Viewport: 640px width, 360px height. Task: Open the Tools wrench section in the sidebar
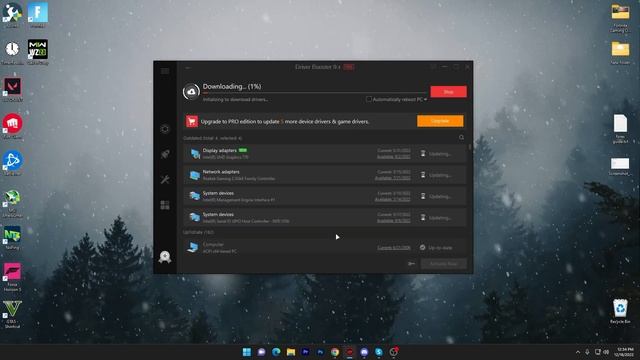(165, 180)
